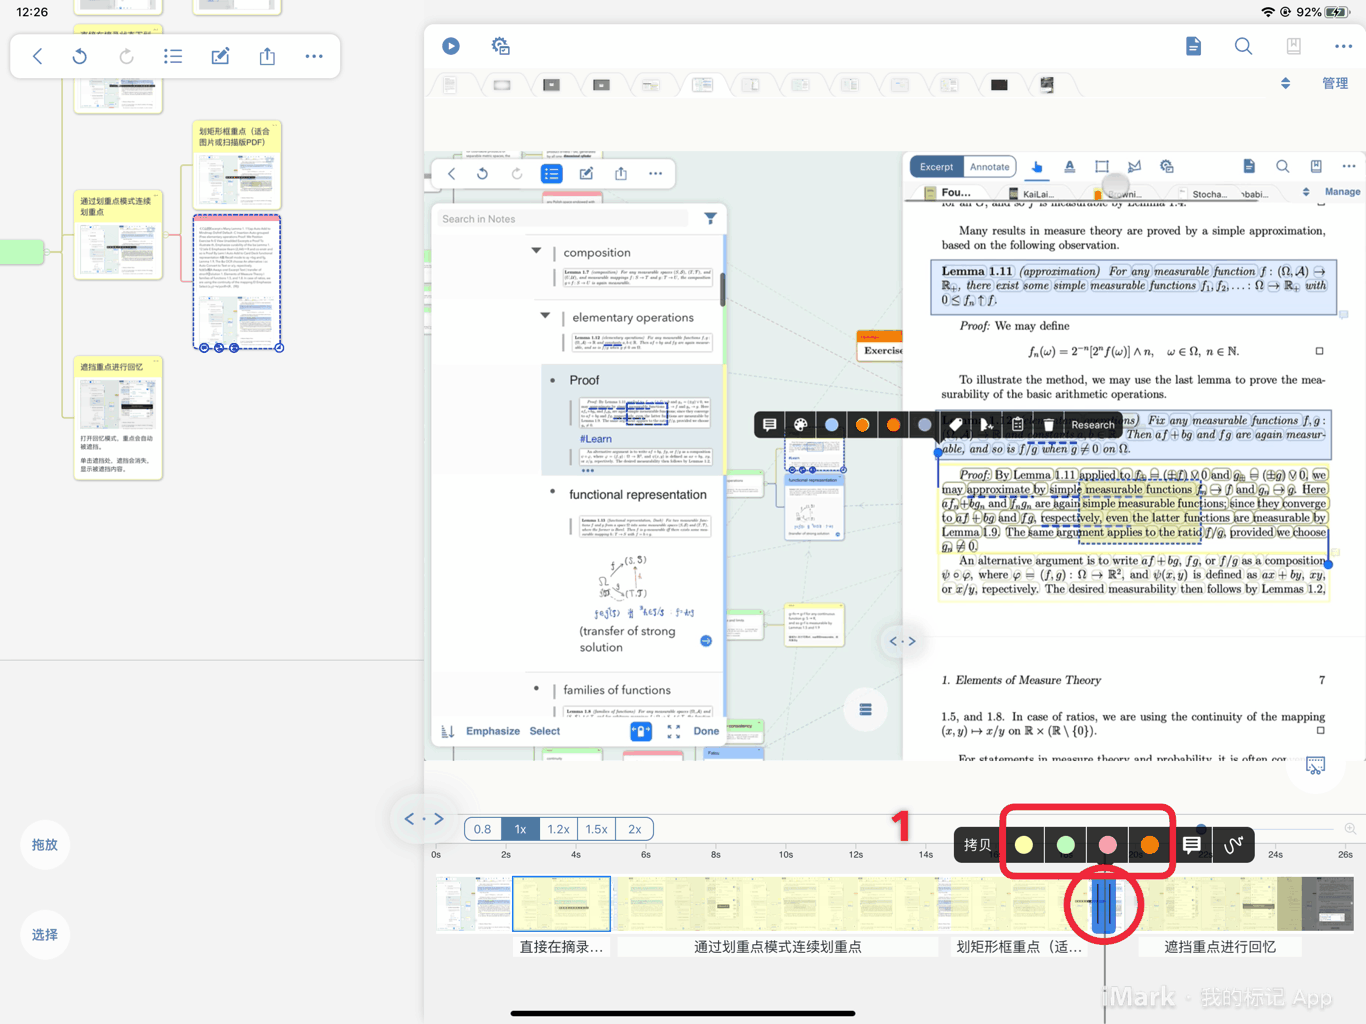Choose the 0.8 playback speed option
Viewport: 1366px width, 1024px height.
(482, 829)
